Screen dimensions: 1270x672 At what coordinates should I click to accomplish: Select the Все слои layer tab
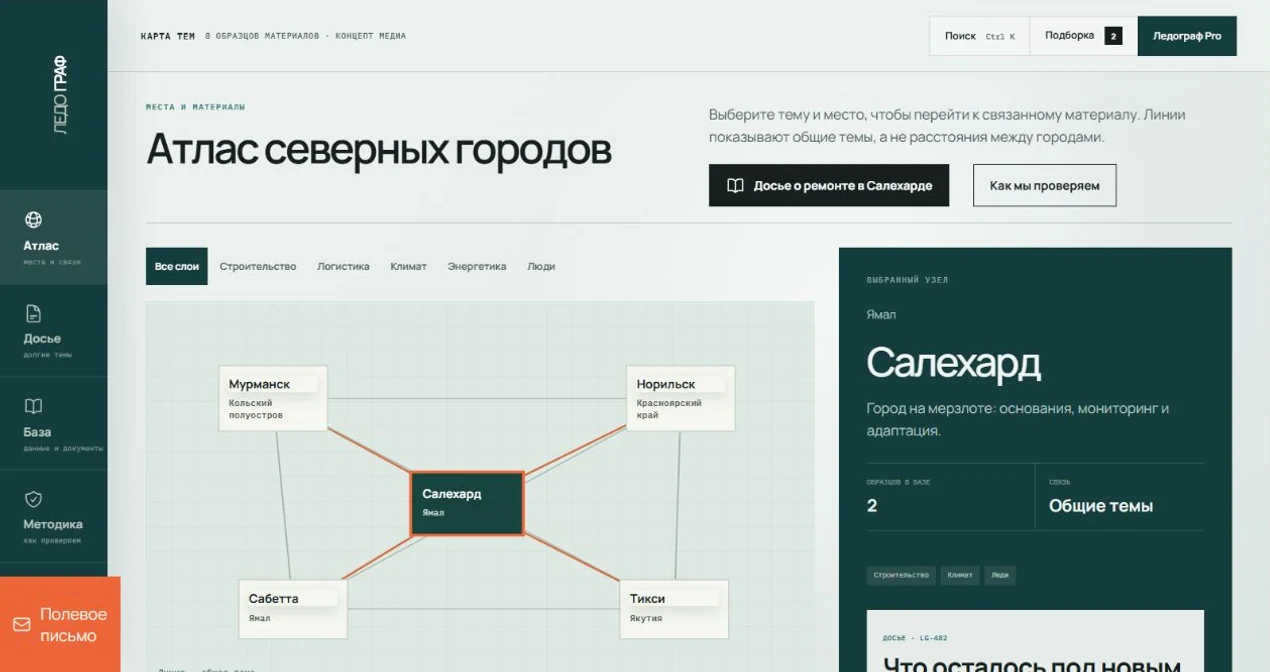coord(177,266)
